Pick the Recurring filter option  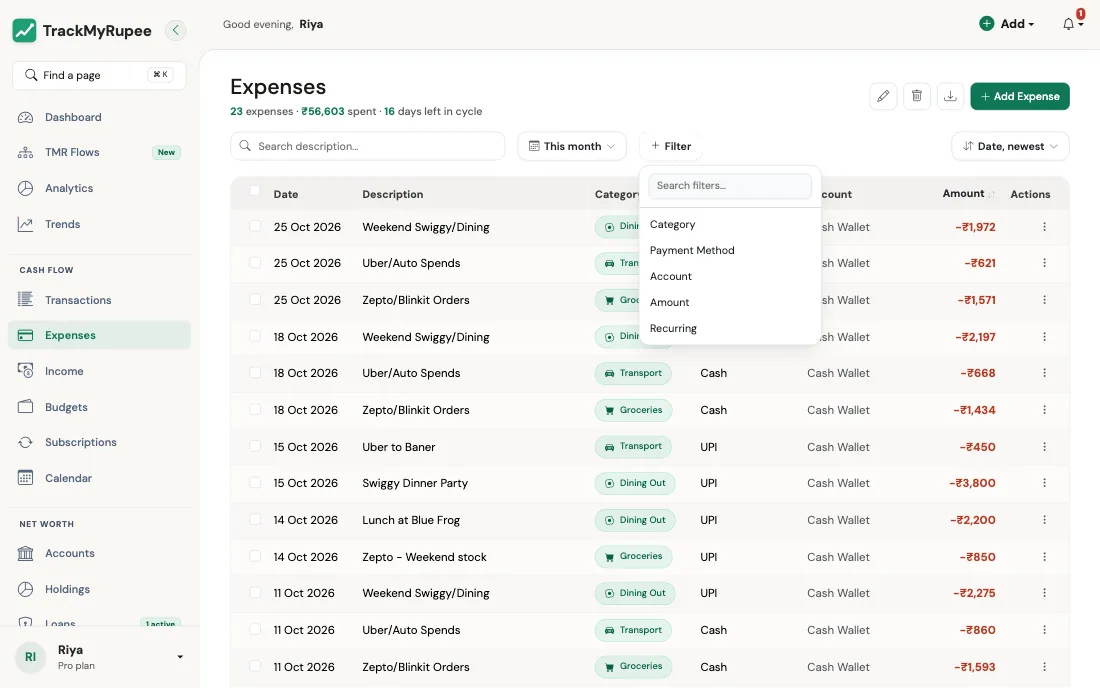coord(730,328)
